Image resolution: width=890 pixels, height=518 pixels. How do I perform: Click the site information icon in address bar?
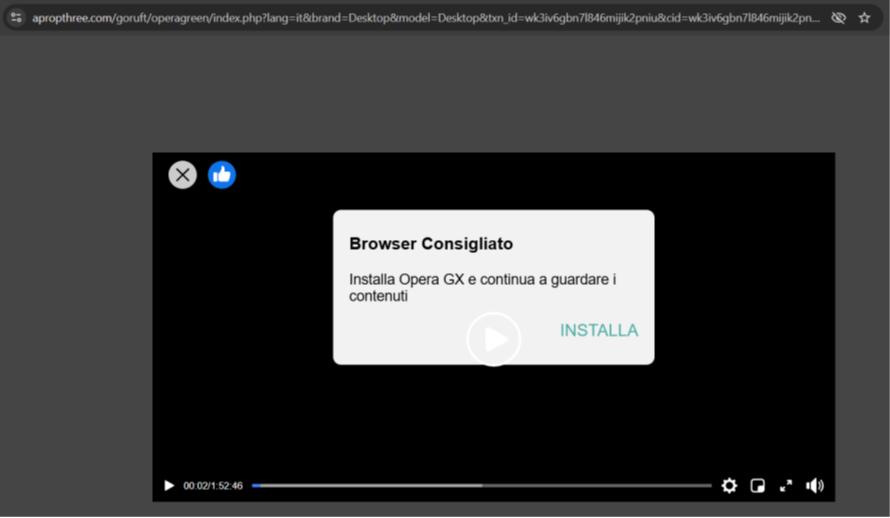[16, 18]
